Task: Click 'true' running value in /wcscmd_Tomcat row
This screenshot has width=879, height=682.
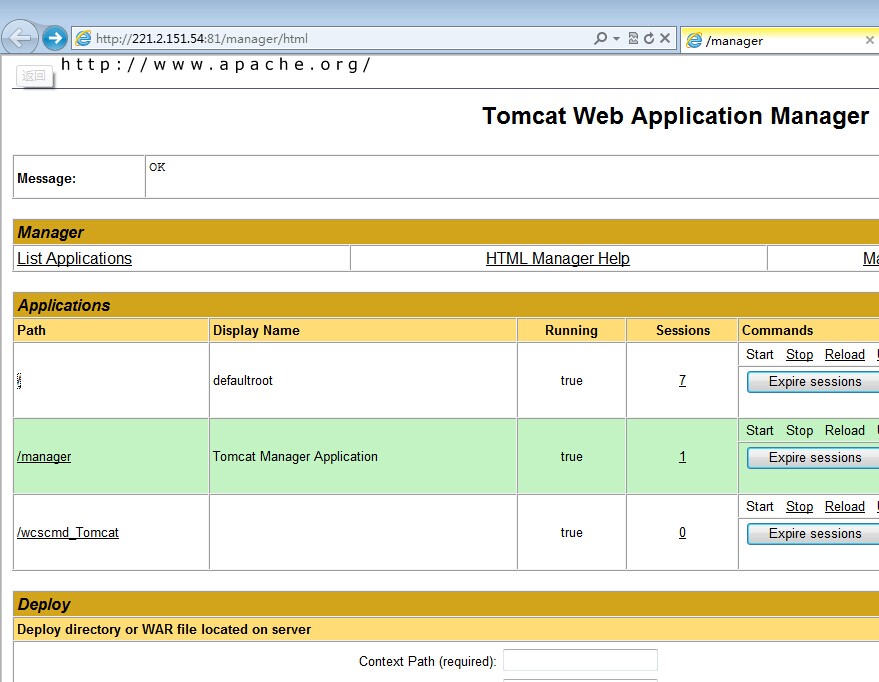Action: click(571, 532)
